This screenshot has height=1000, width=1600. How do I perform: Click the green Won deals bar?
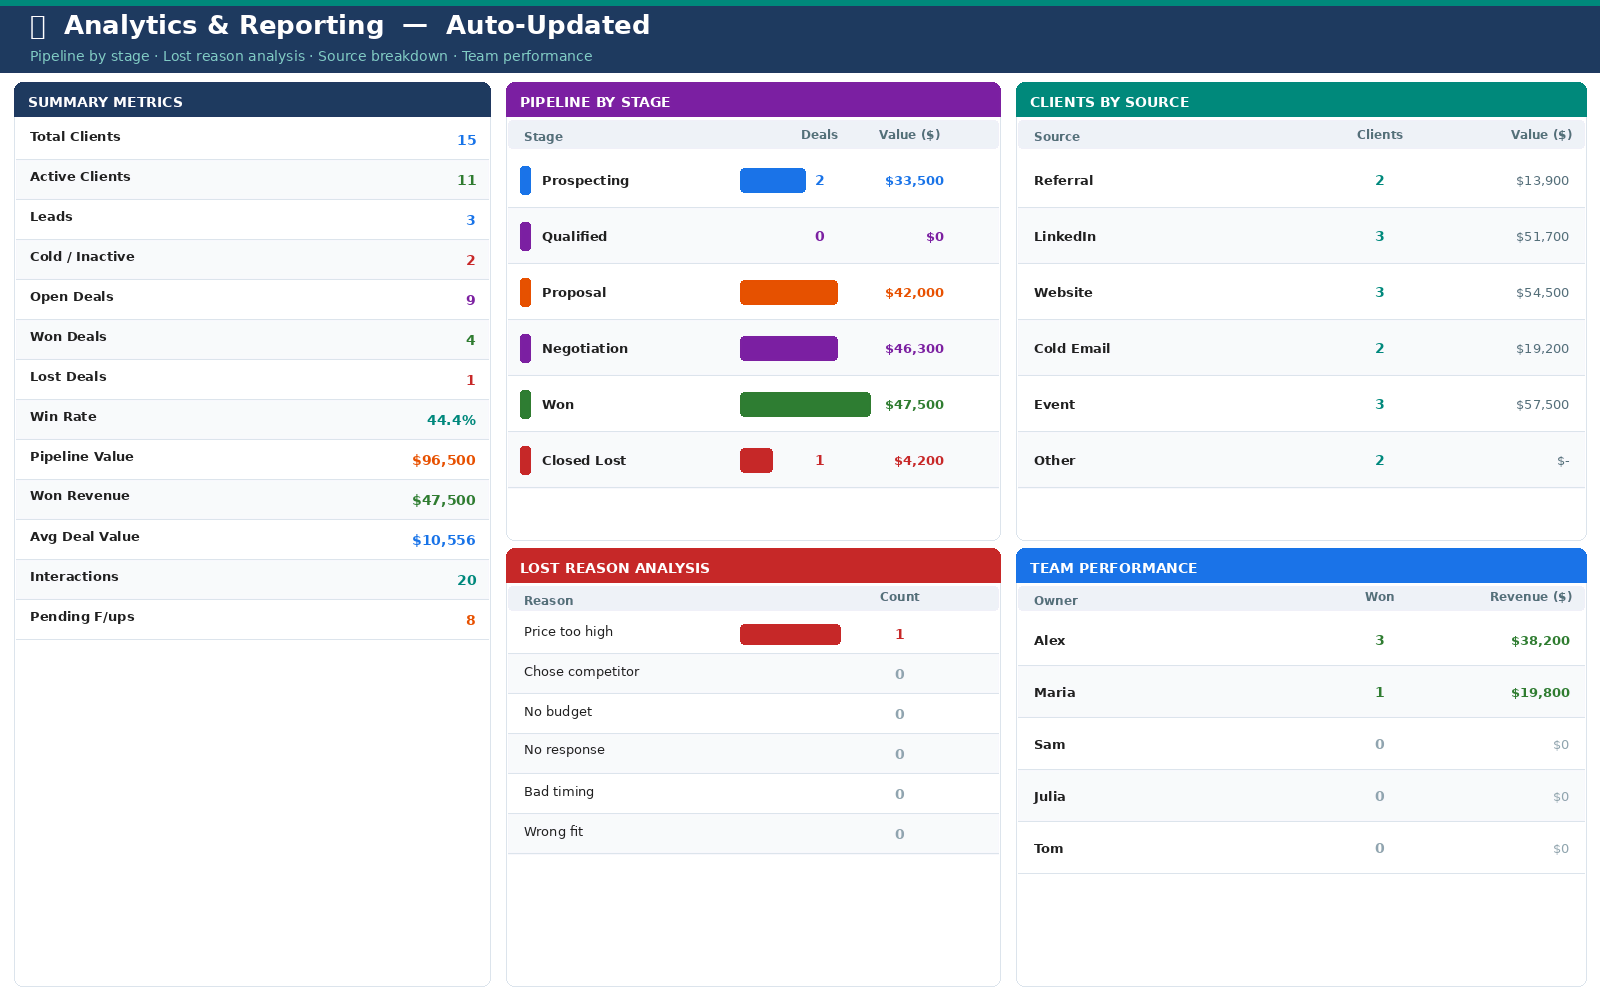(805, 405)
